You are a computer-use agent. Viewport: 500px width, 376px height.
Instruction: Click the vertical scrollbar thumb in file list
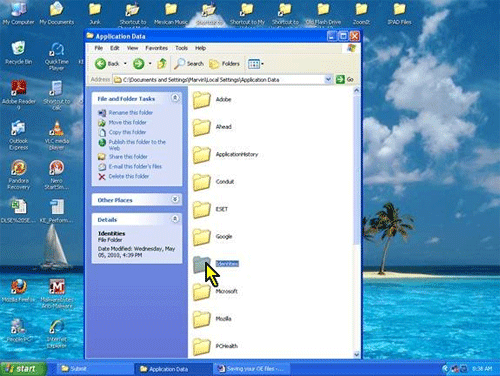click(356, 169)
